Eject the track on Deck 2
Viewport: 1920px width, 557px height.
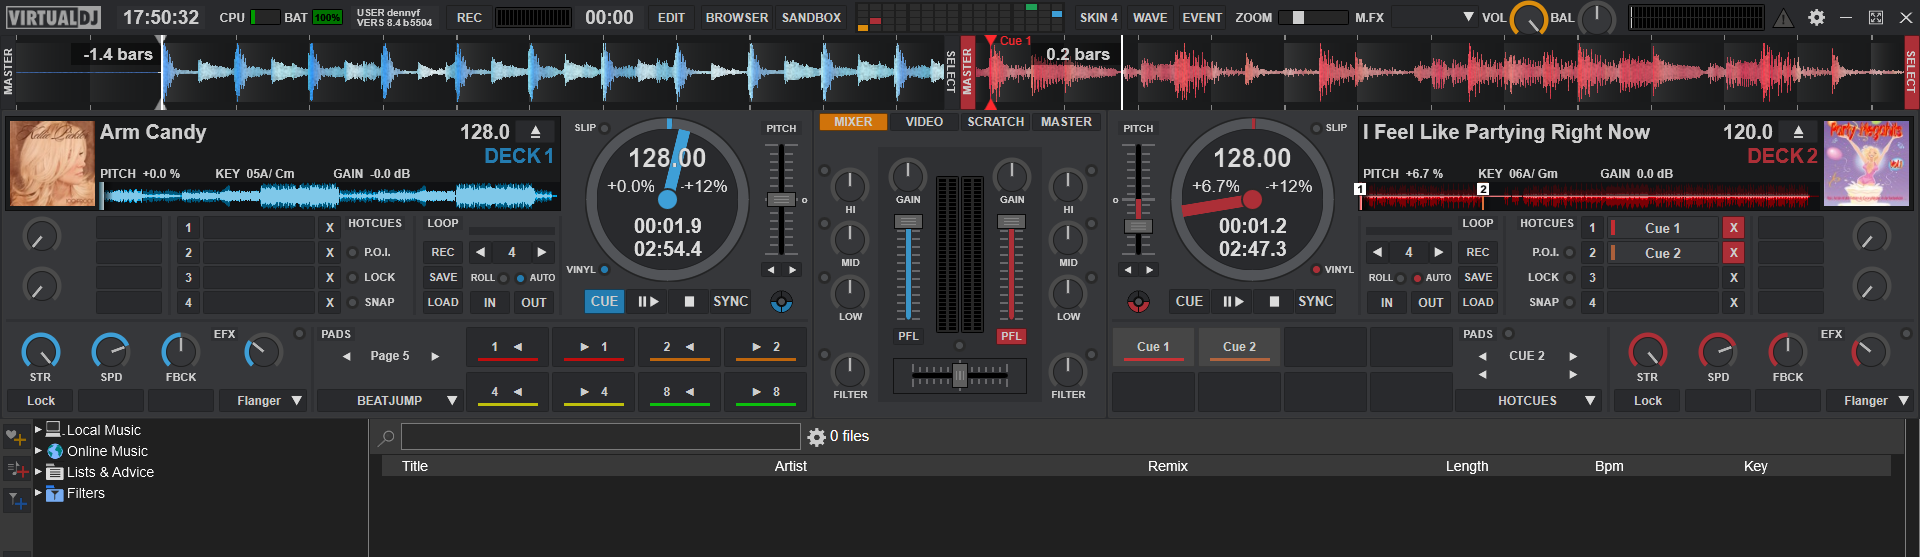1799,132
